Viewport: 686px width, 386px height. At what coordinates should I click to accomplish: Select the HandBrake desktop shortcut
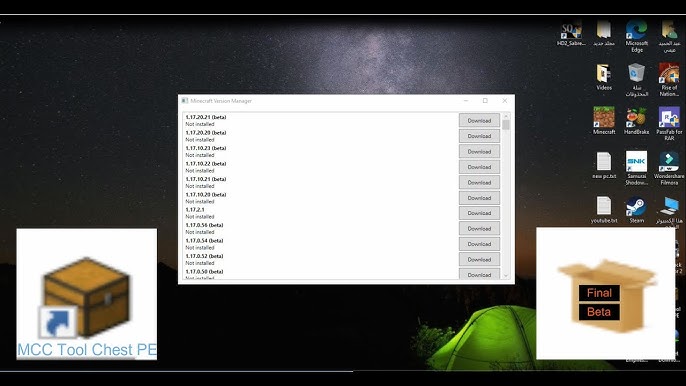(637, 121)
